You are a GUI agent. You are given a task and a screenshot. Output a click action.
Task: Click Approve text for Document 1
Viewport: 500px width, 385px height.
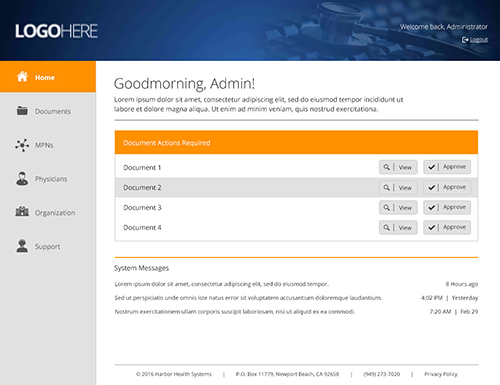click(454, 167)
